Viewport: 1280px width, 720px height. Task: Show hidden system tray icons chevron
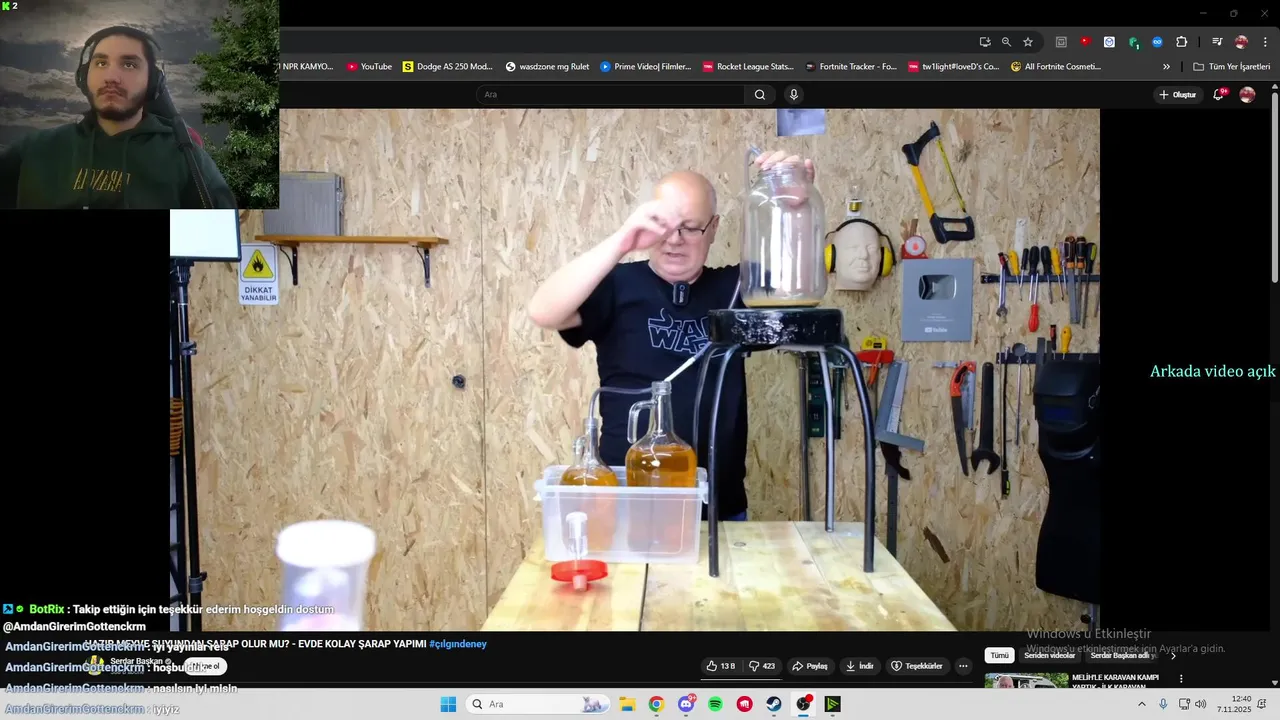(x=1142, y=704)
